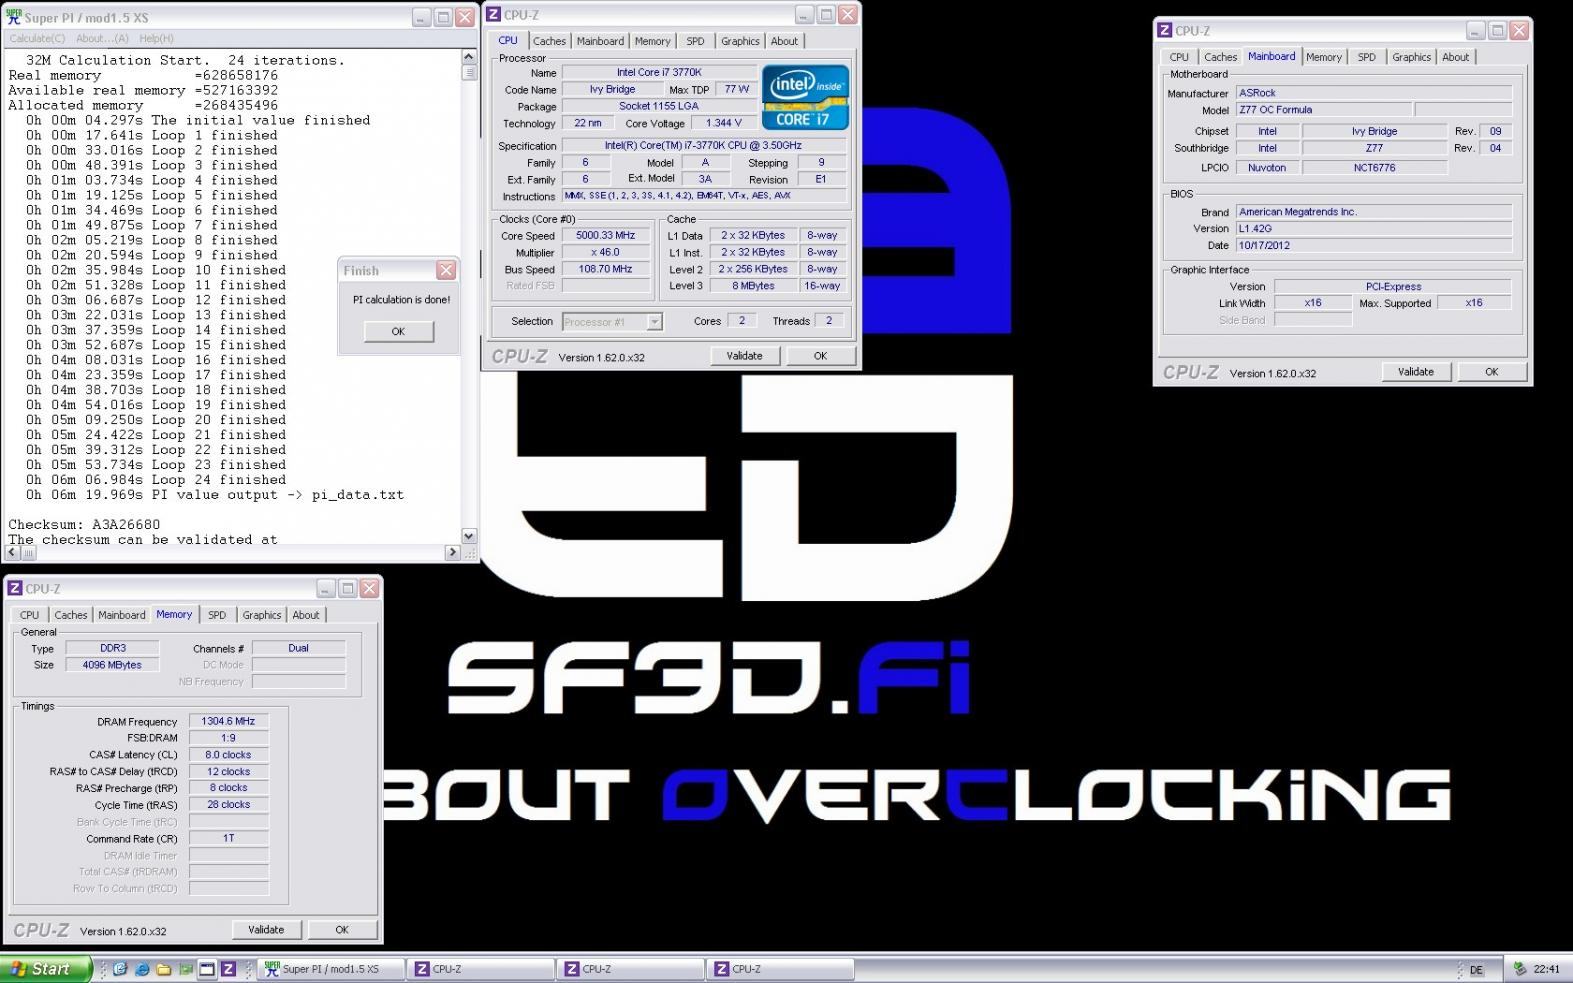
Task: Open SPD tab in the Mainboard window
Action: (1366, 57)
